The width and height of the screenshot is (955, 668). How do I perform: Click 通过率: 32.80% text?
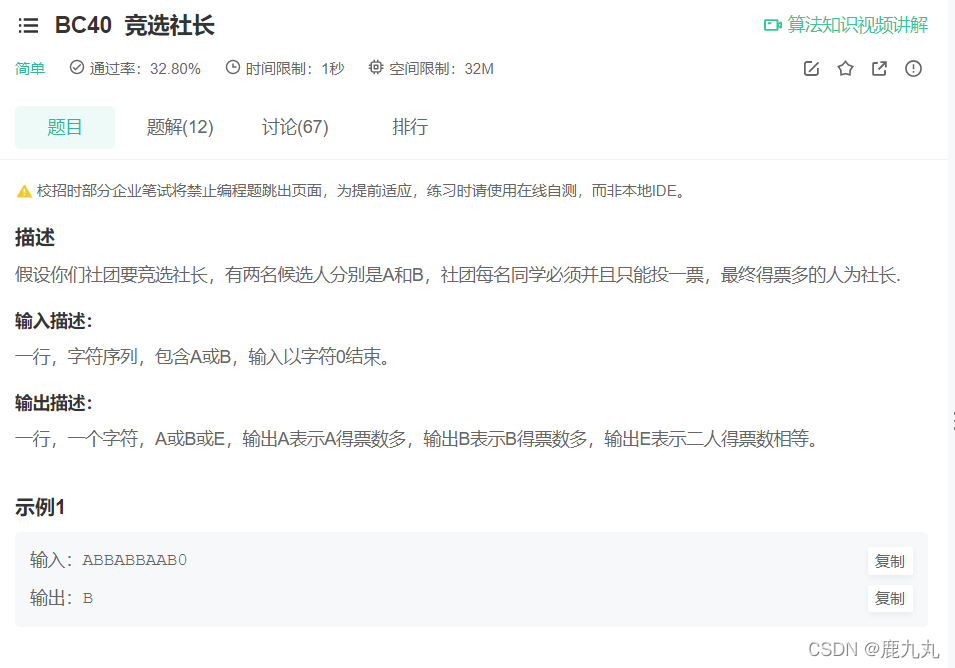pos(145,68)
